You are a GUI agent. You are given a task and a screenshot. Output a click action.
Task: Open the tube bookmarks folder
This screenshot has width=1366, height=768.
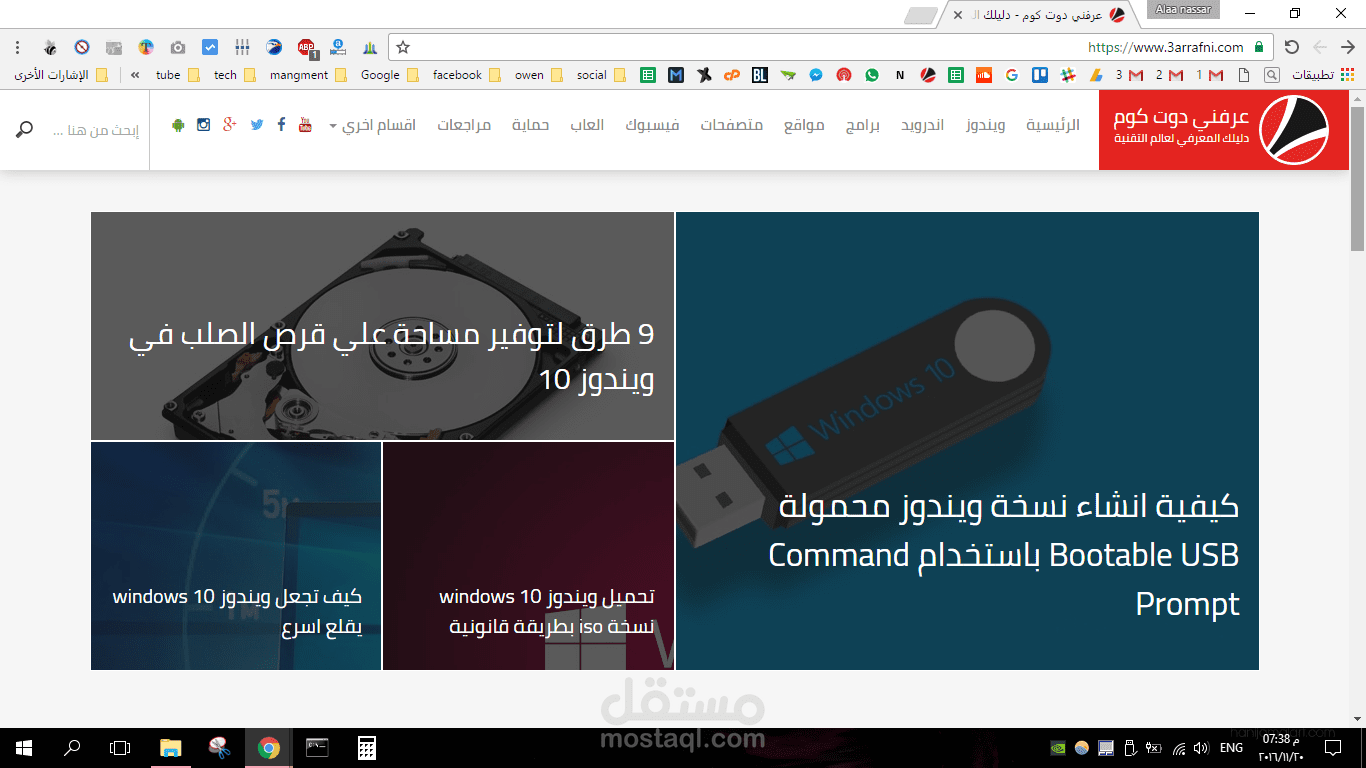[177, 75]
